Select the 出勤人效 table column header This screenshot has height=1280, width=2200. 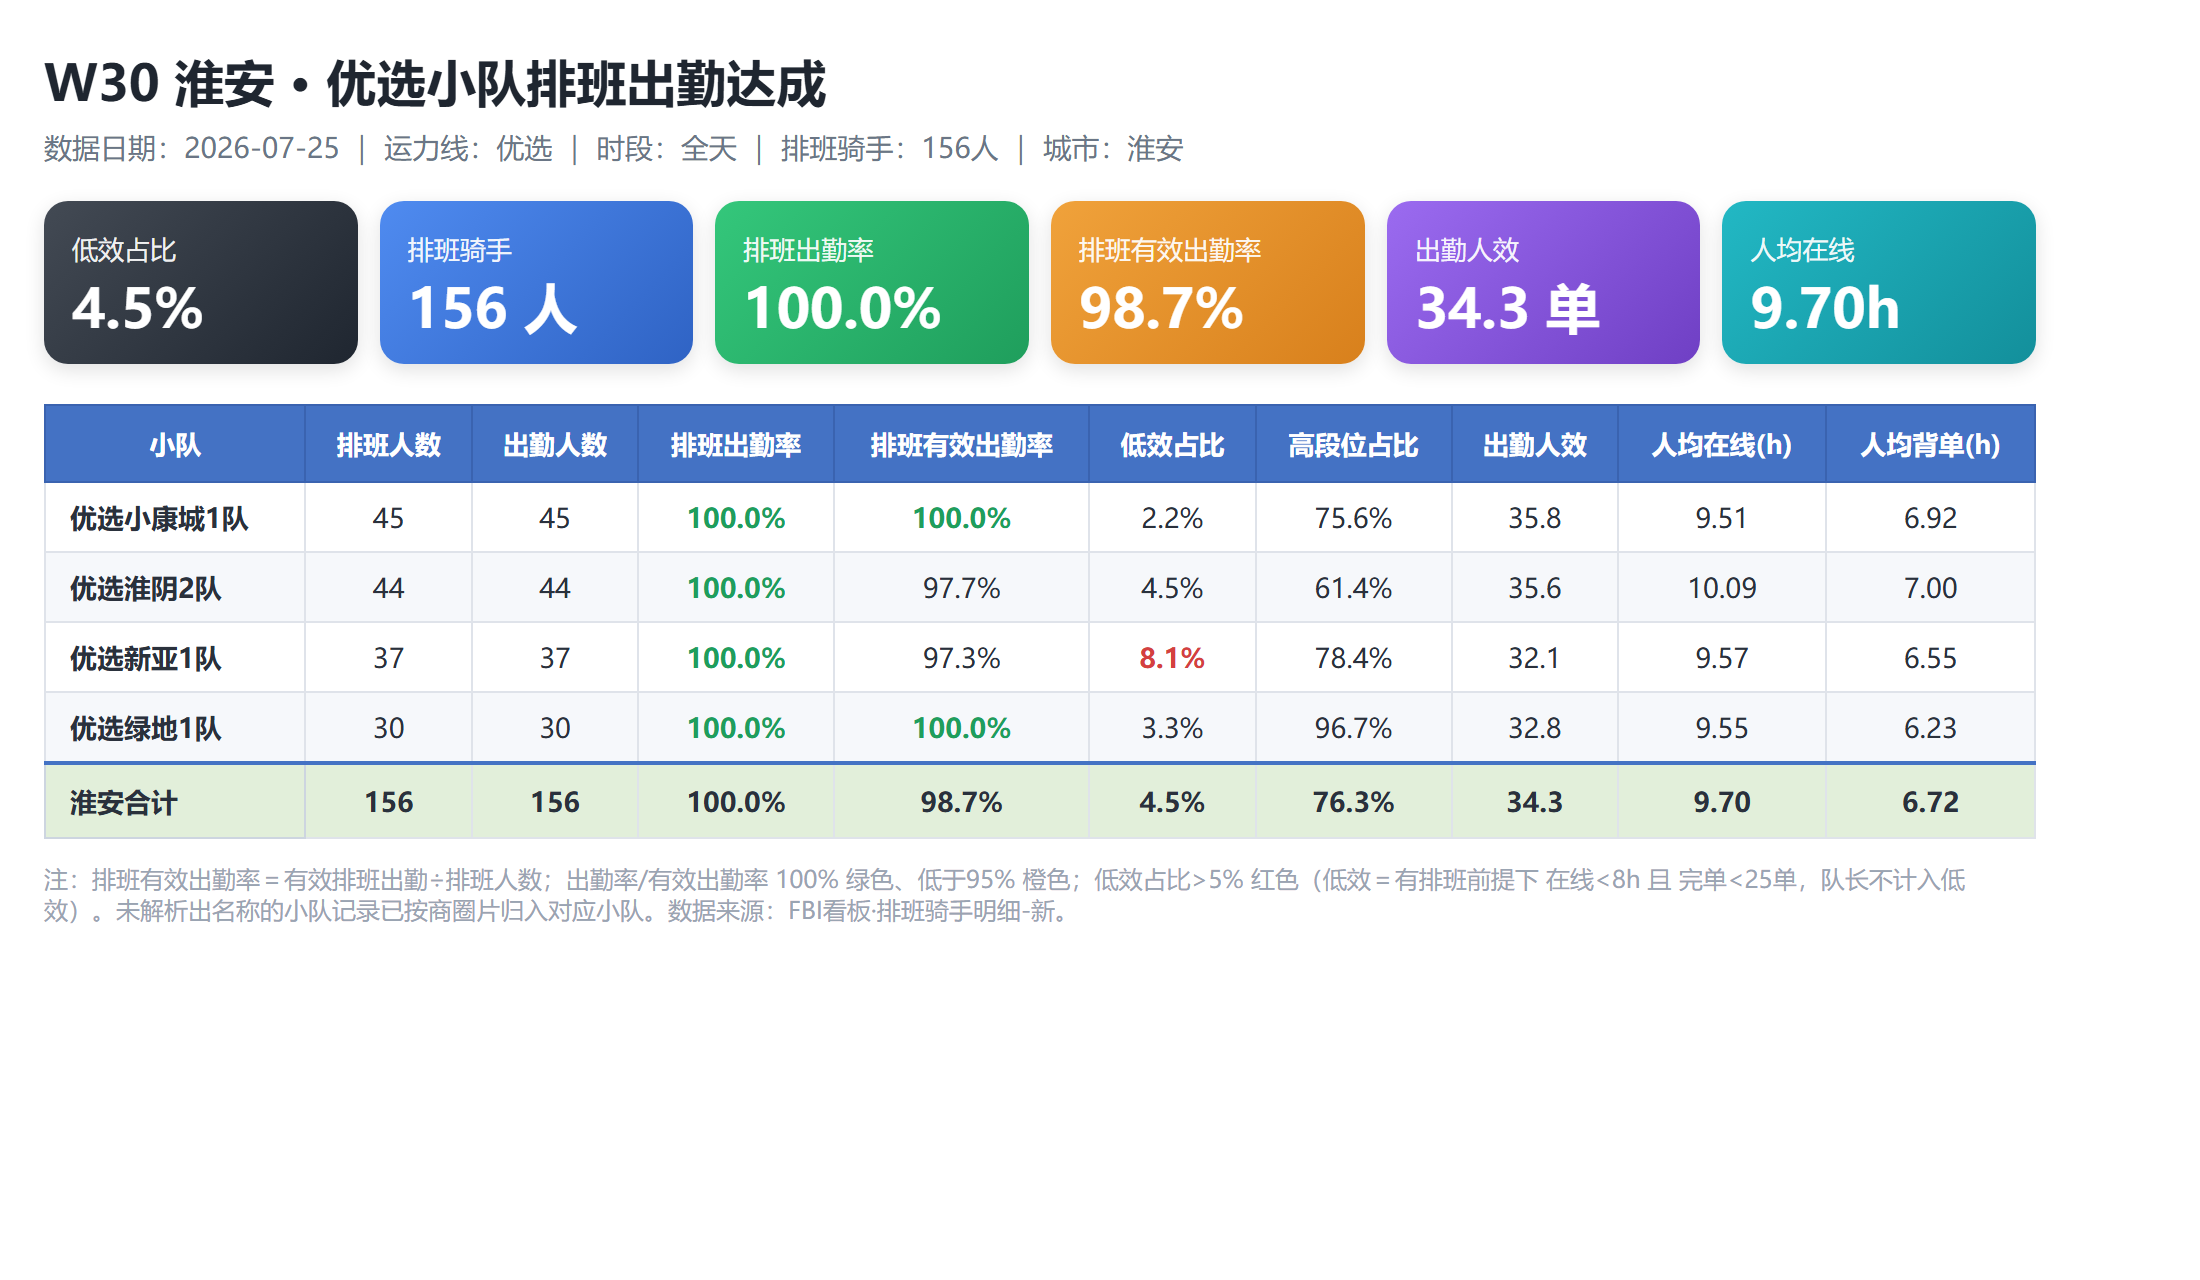tap(1535, 445)
